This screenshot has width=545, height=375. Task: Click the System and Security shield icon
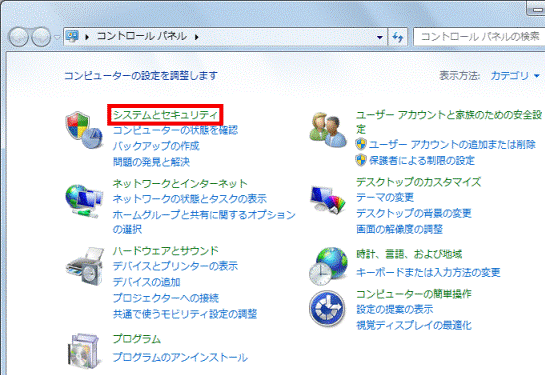click(84, 130)
